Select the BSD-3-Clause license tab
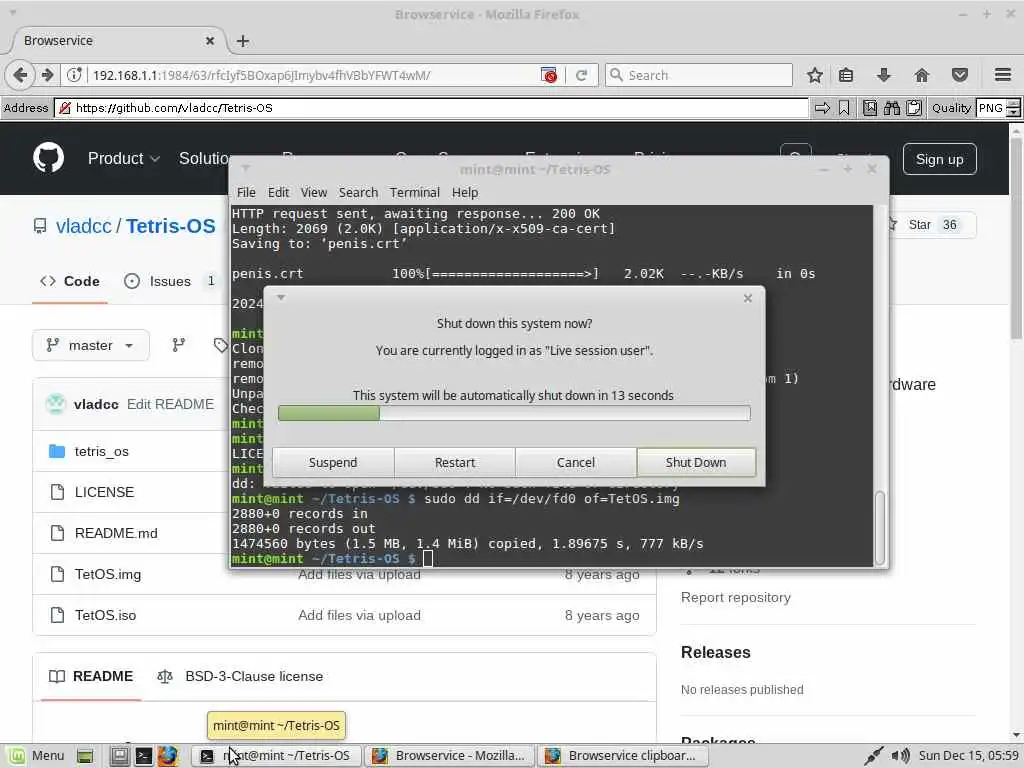This screenshot has height=768, width=1024. coord(240,676)
